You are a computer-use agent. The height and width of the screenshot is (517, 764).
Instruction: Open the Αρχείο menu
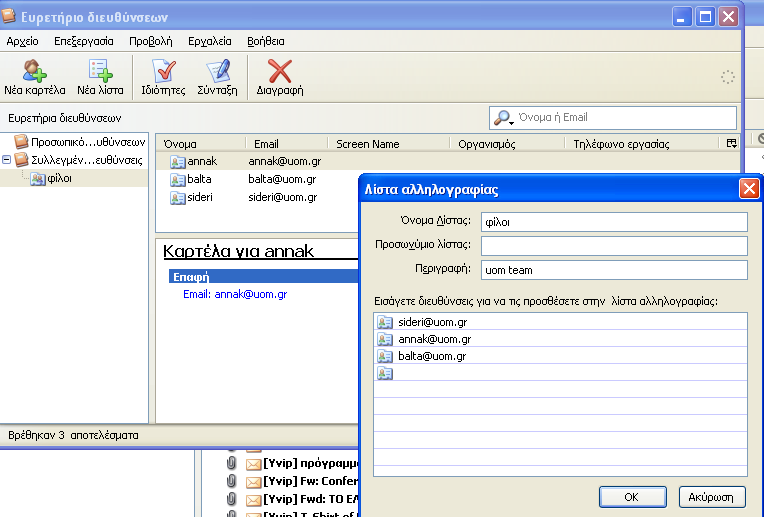click(22, 41)
